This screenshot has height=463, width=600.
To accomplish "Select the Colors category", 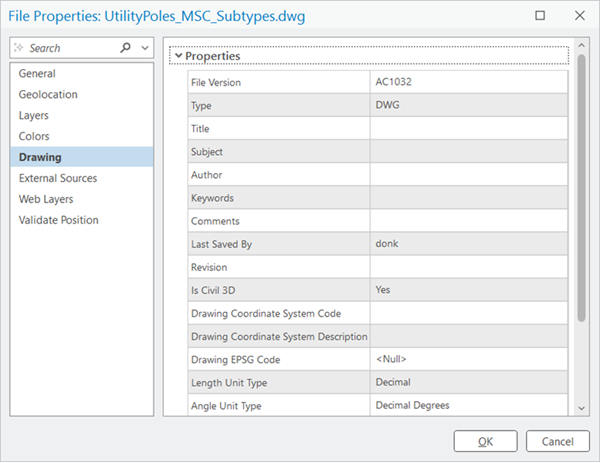I will click(x=34, y=137).
